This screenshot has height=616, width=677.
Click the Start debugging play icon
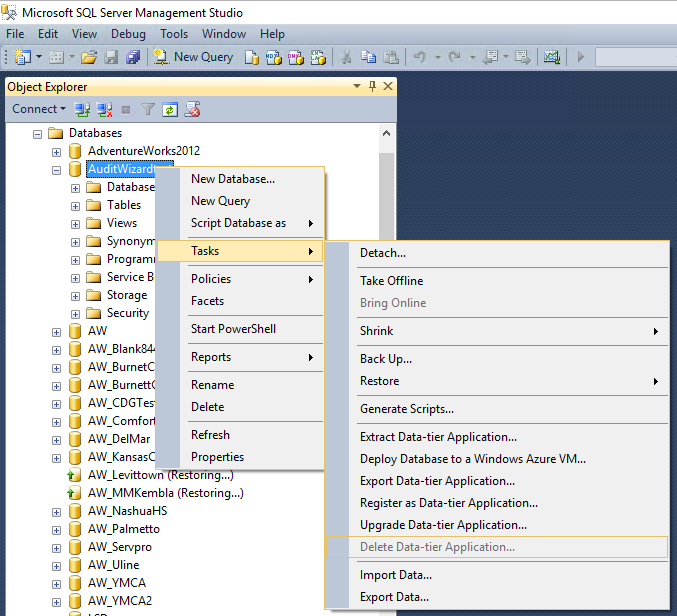coord(581,57)
